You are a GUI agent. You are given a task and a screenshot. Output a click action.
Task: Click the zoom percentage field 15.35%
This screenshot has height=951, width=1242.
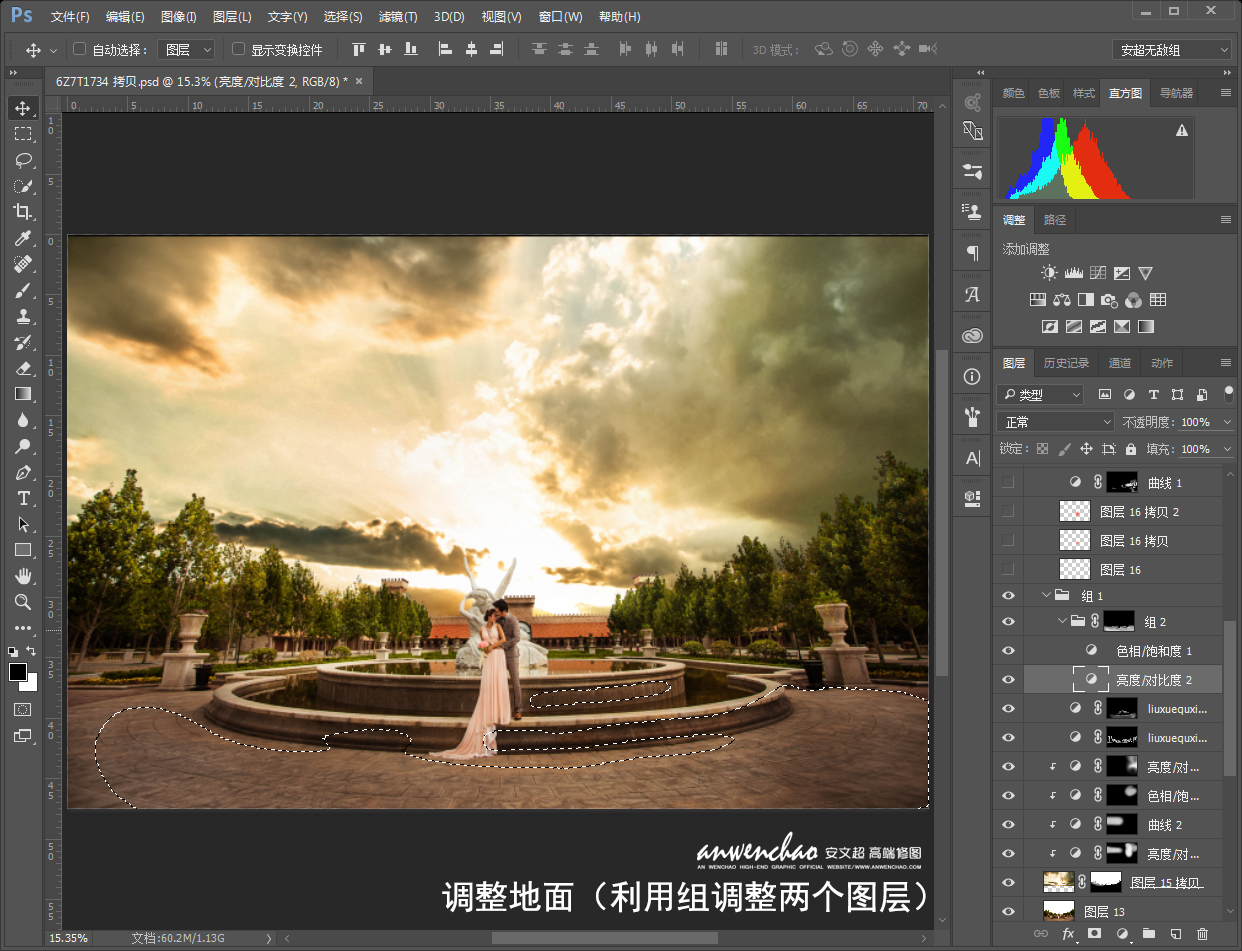[x=69, y=938]
